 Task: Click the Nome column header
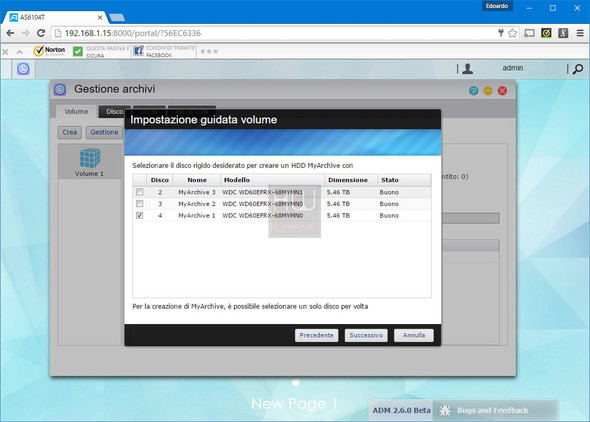point(197,180)
